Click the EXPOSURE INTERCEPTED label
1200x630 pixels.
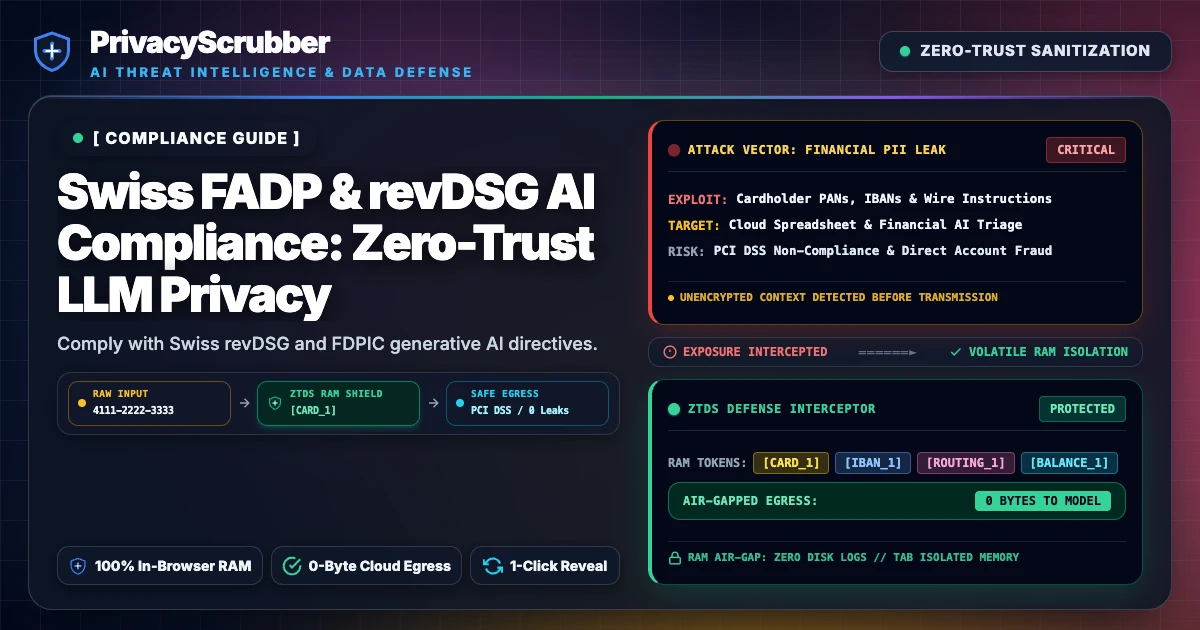pyautogui.click(x=755, y=352)
